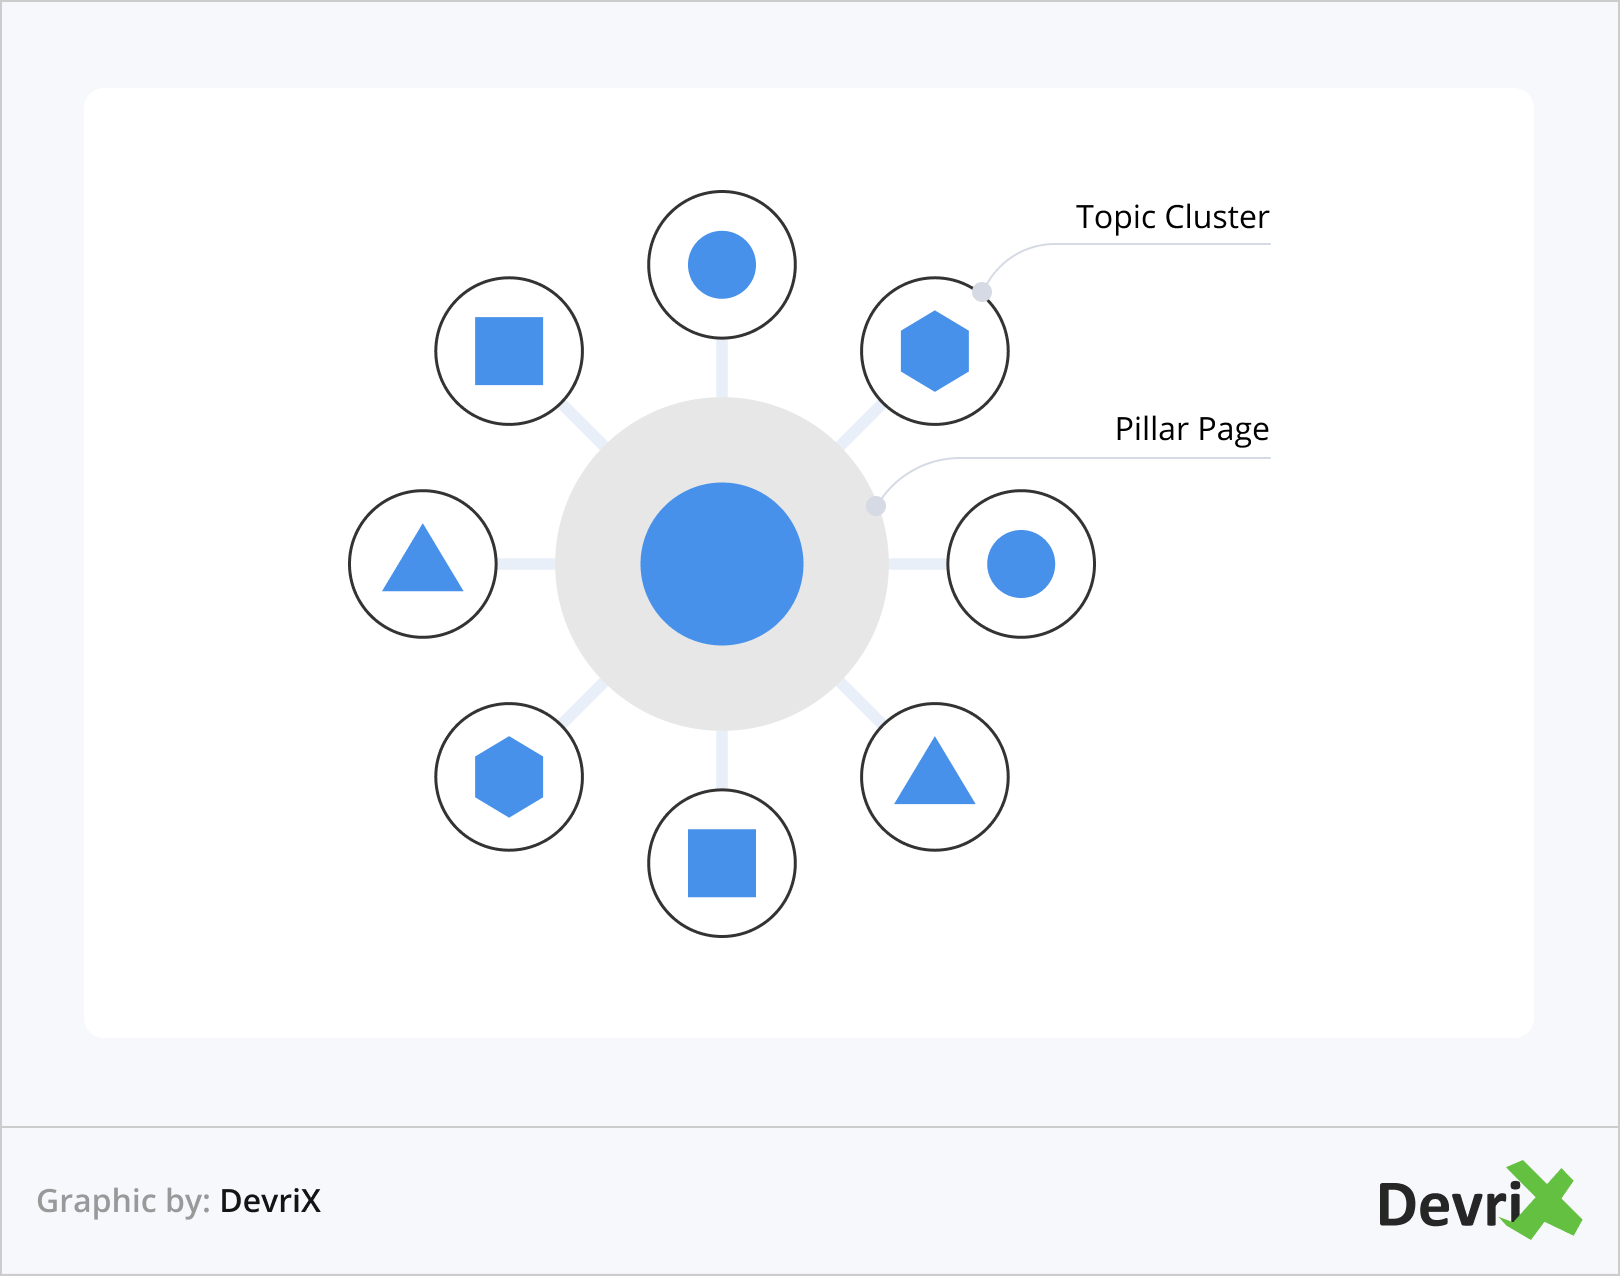Click the callout dot on the Topic Cluster node

coord(982,292)
